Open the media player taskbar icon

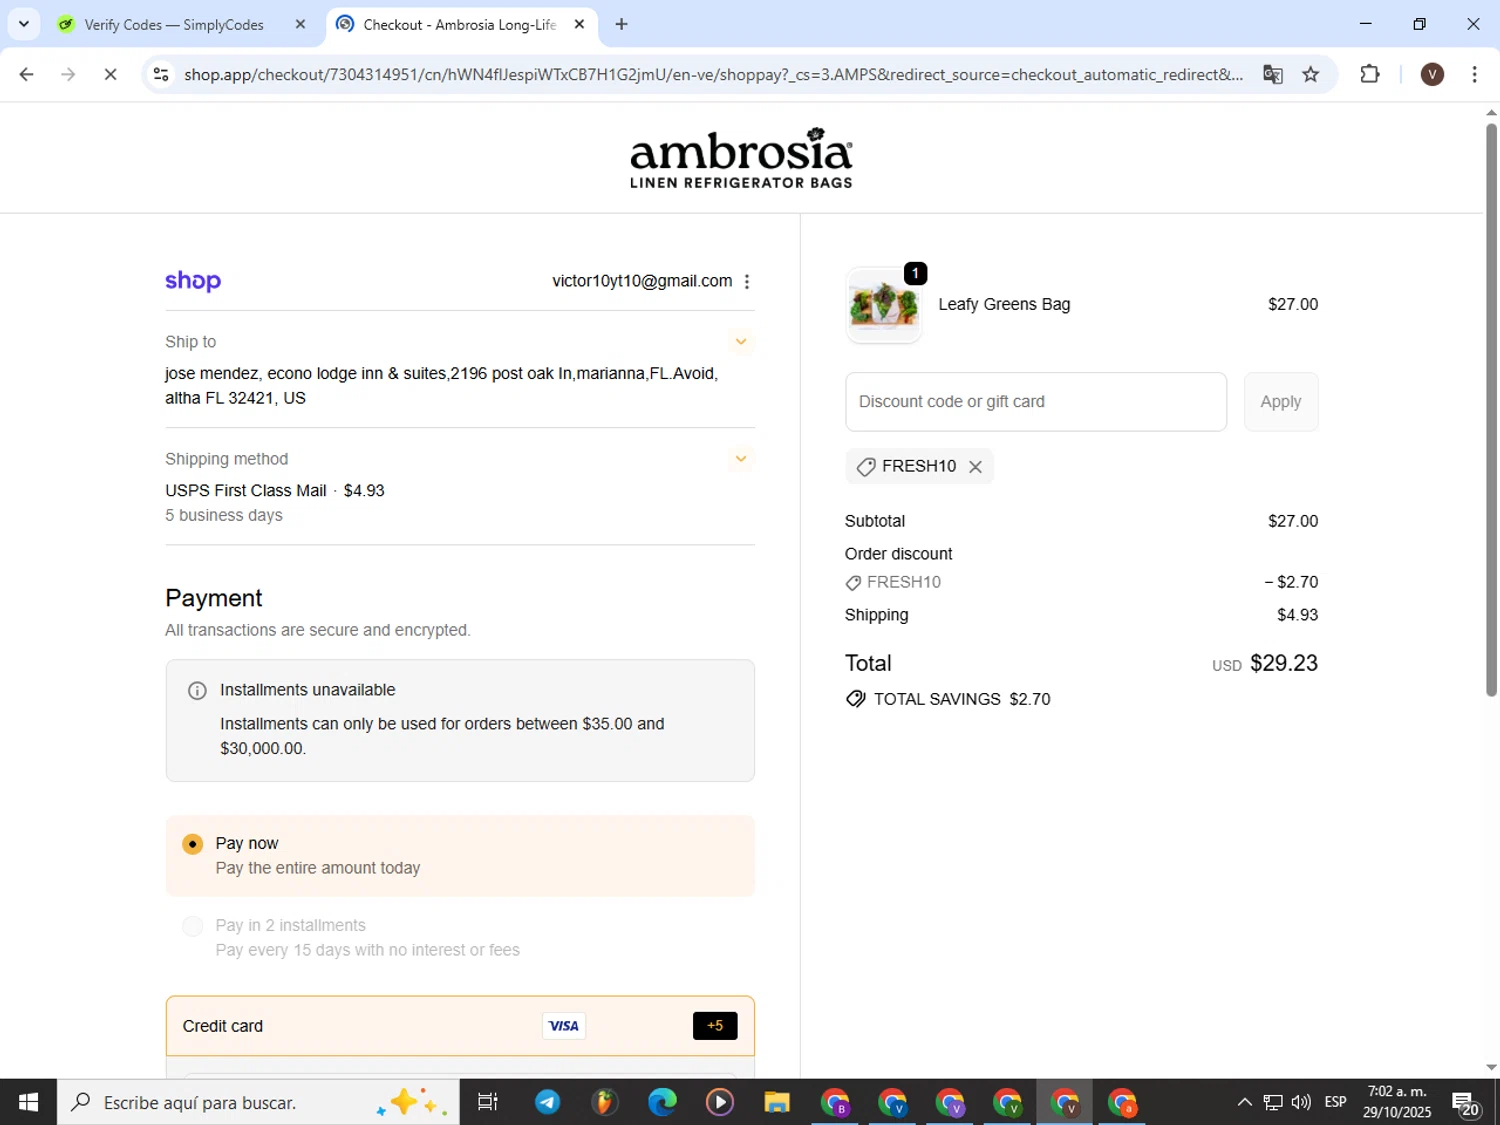click(719, 1102)
